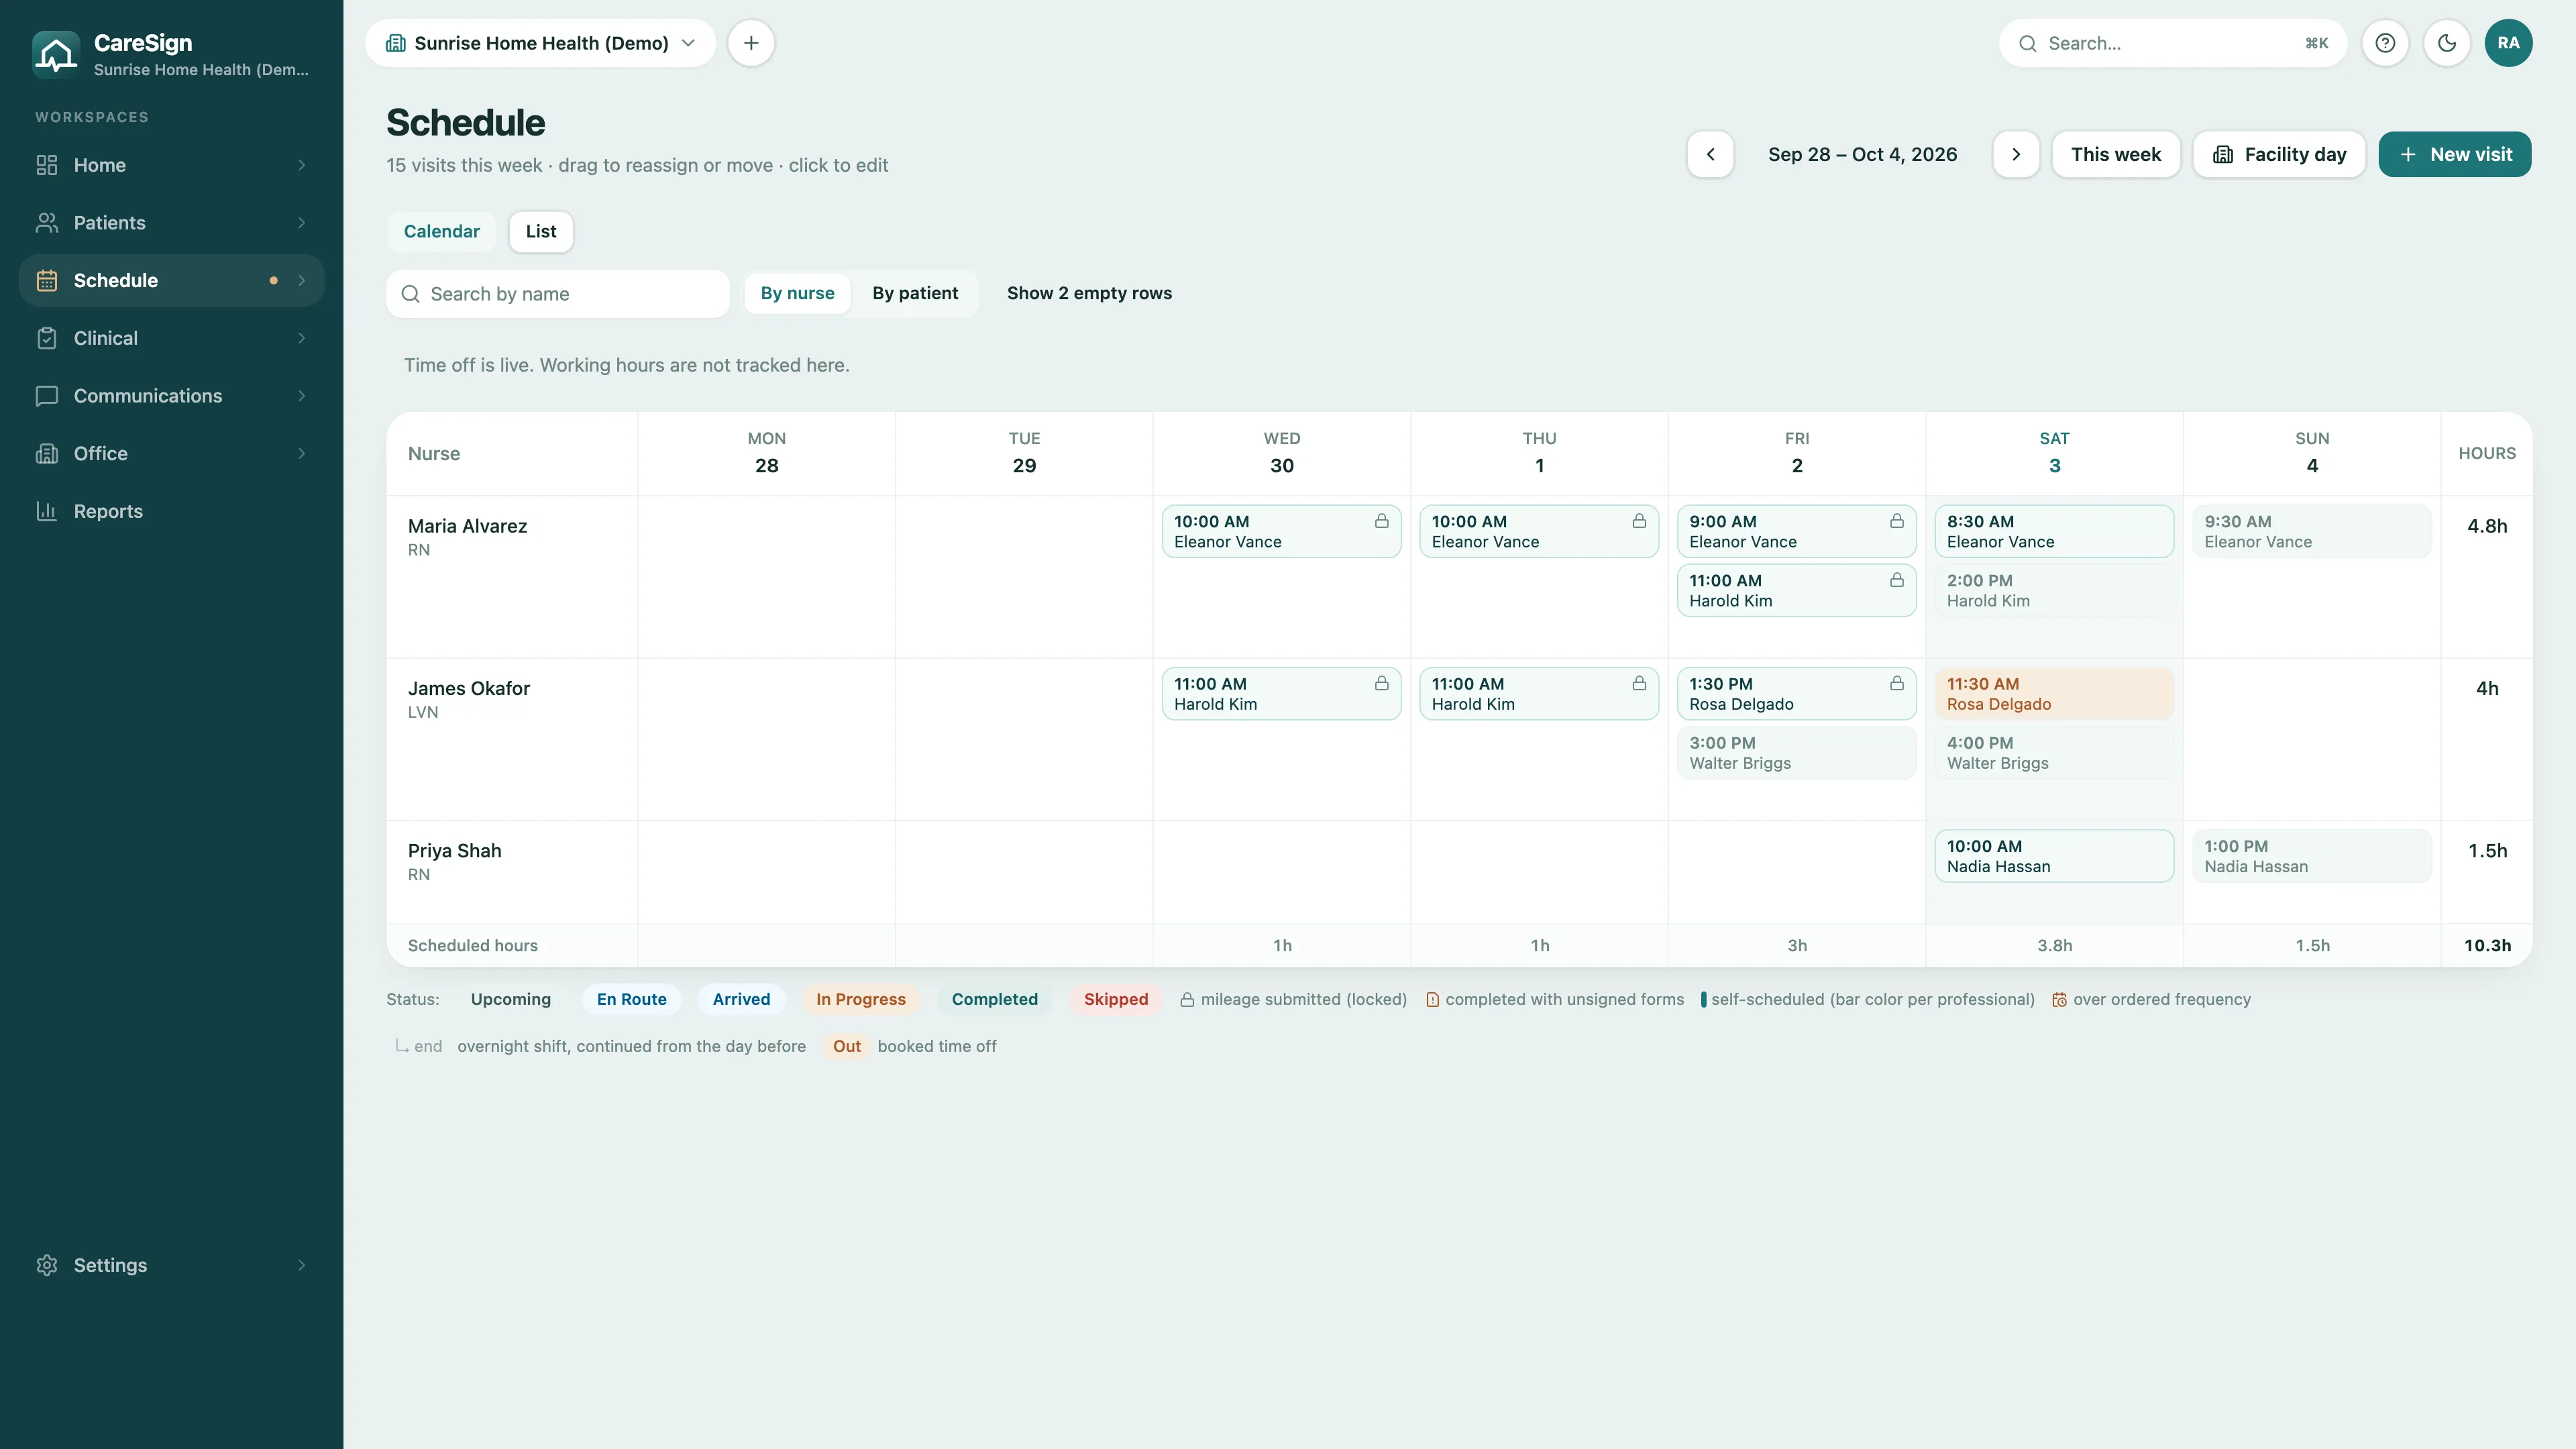This screenshot has width=2576, height=1449.
Task: Click lock icon on James's Fri 1:30 PM visit
Action: (1896, 683)
